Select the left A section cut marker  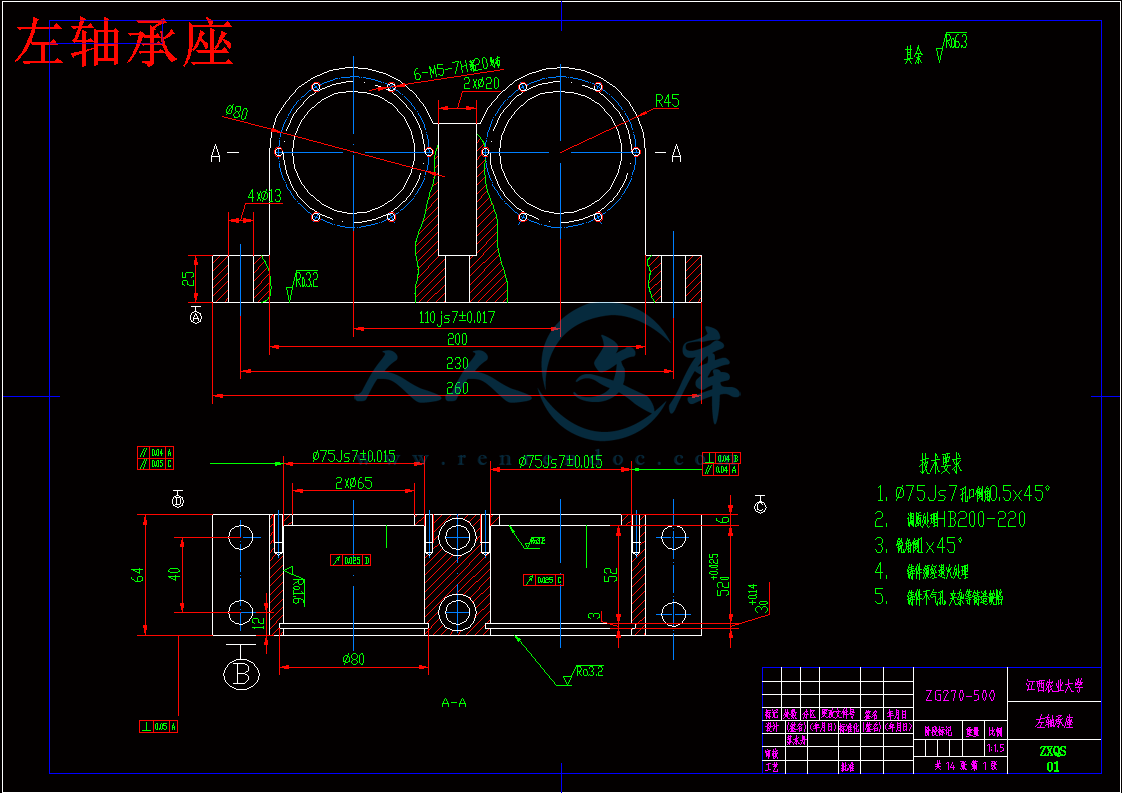[223, 153]
